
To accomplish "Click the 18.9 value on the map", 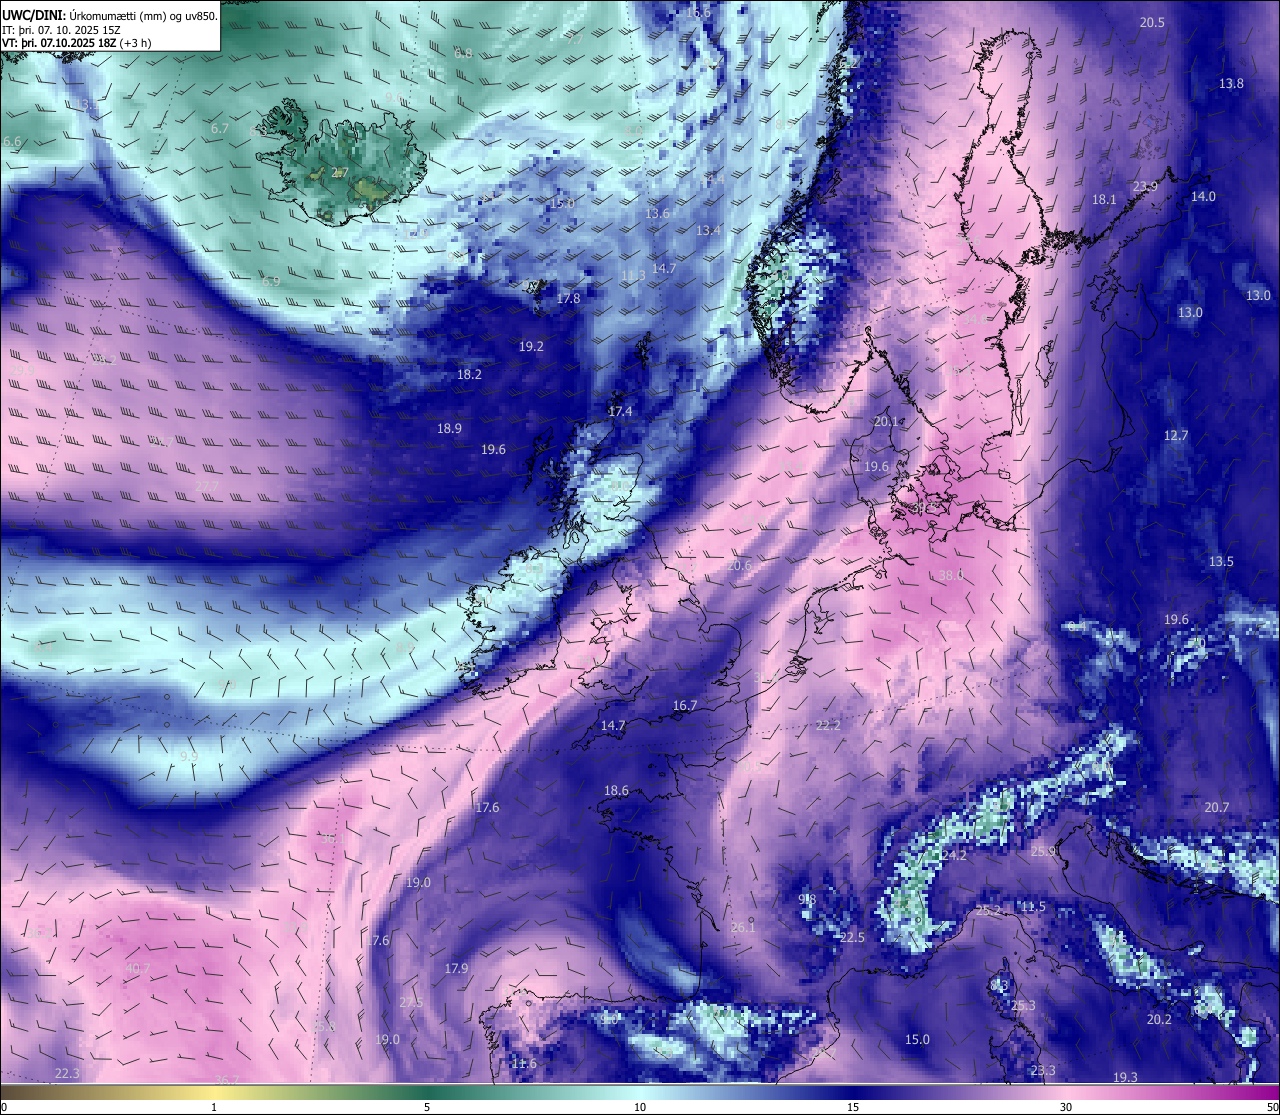I will point(449,428).
